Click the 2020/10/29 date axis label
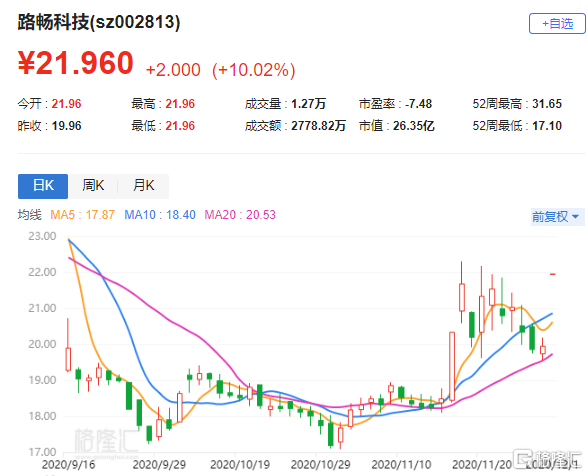 pos(321,465)
